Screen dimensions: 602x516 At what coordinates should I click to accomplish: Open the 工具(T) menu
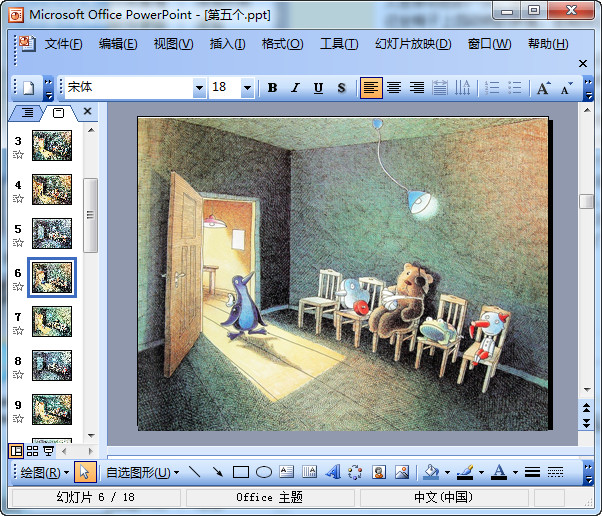tap(339, 44)
